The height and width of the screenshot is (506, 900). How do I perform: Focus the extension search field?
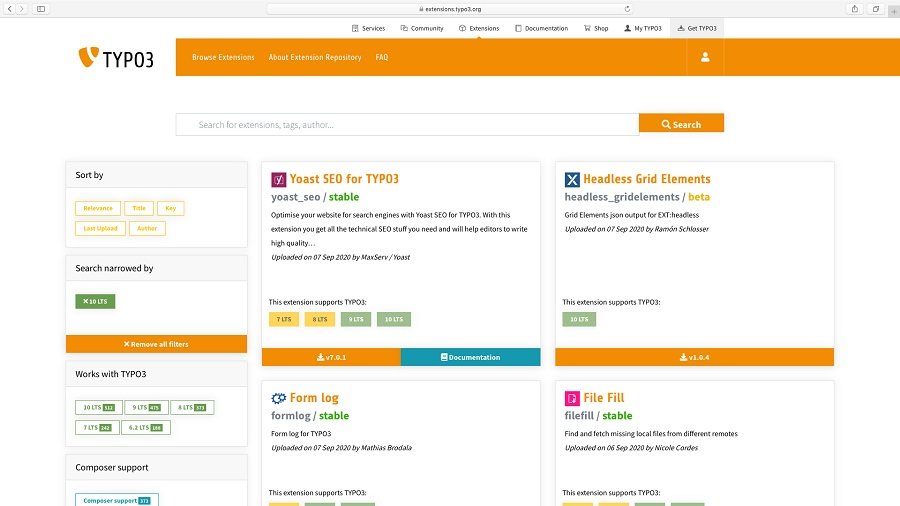click(408, 124)
